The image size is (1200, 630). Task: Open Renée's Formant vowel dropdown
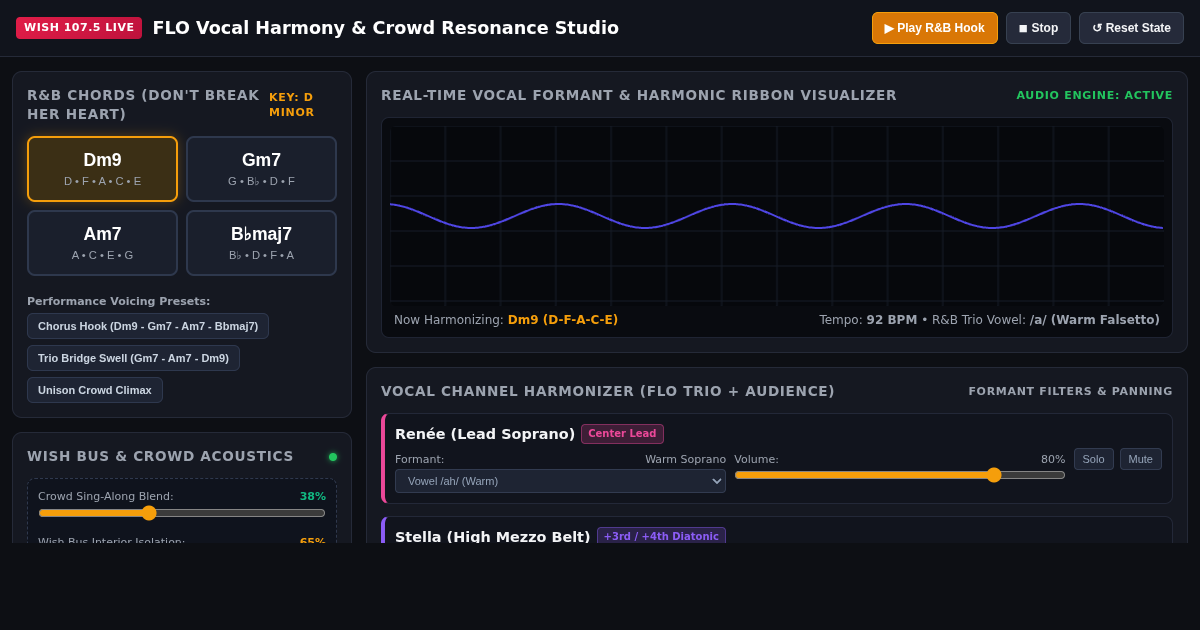tap(560, 481)
